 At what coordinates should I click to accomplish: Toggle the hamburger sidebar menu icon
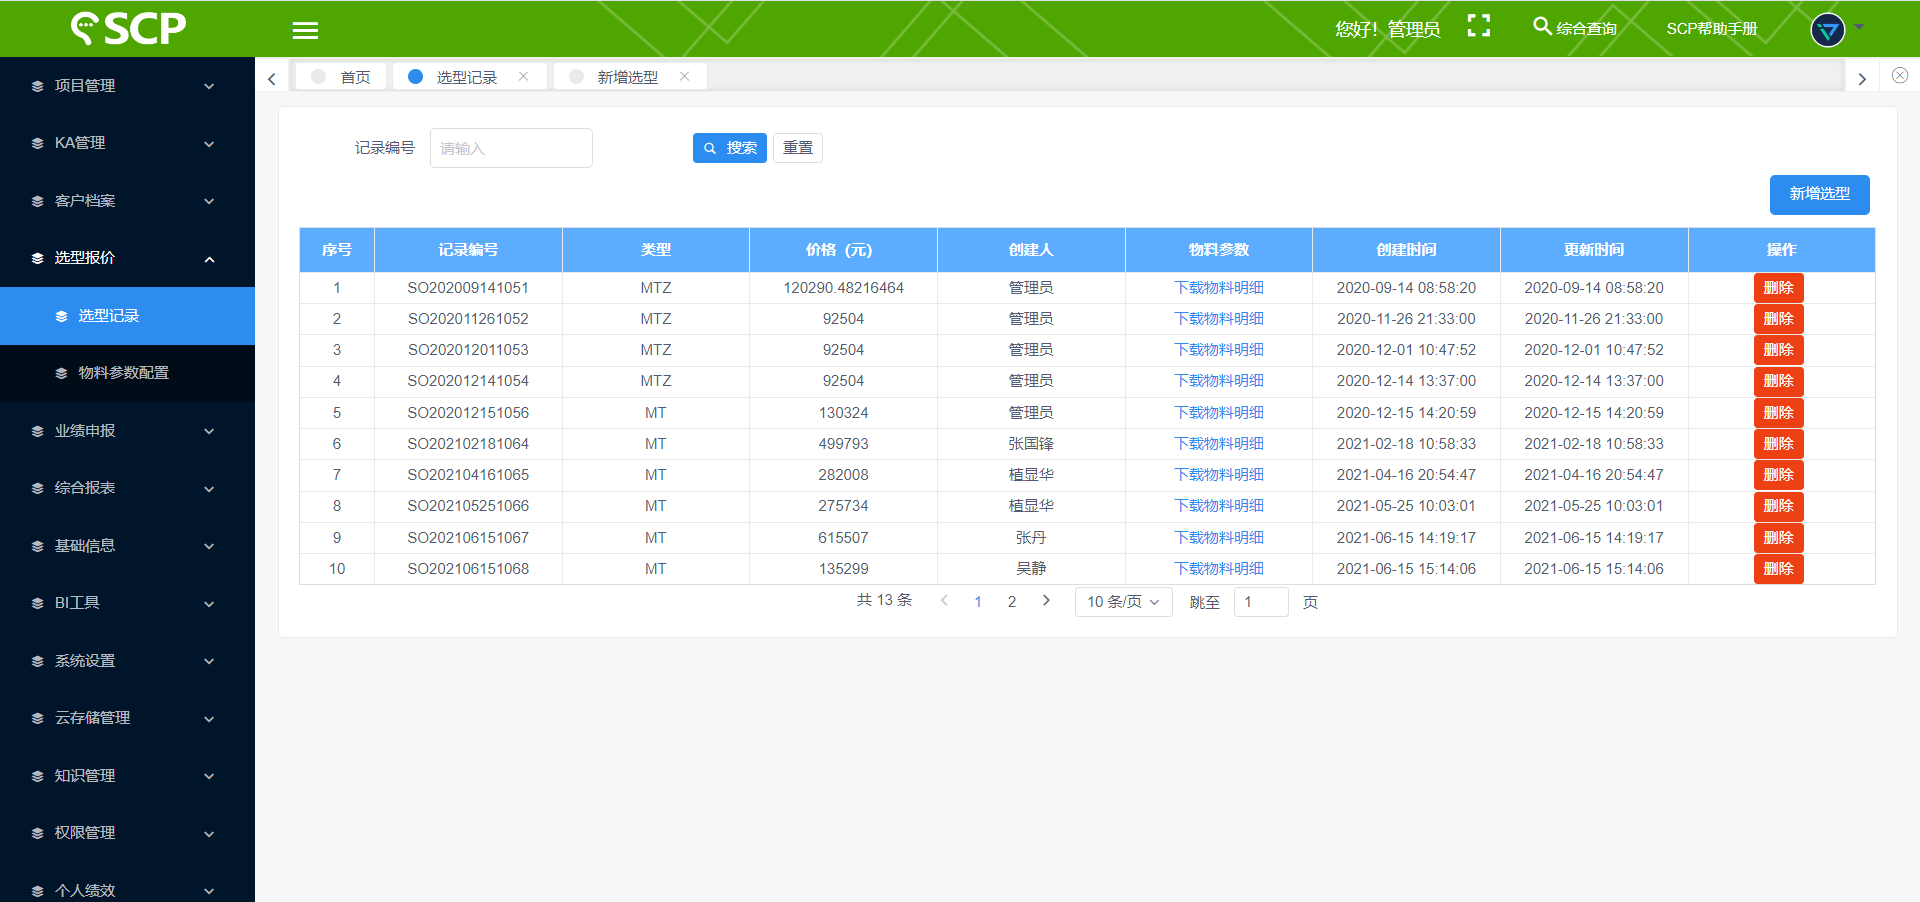click(305, 30)
